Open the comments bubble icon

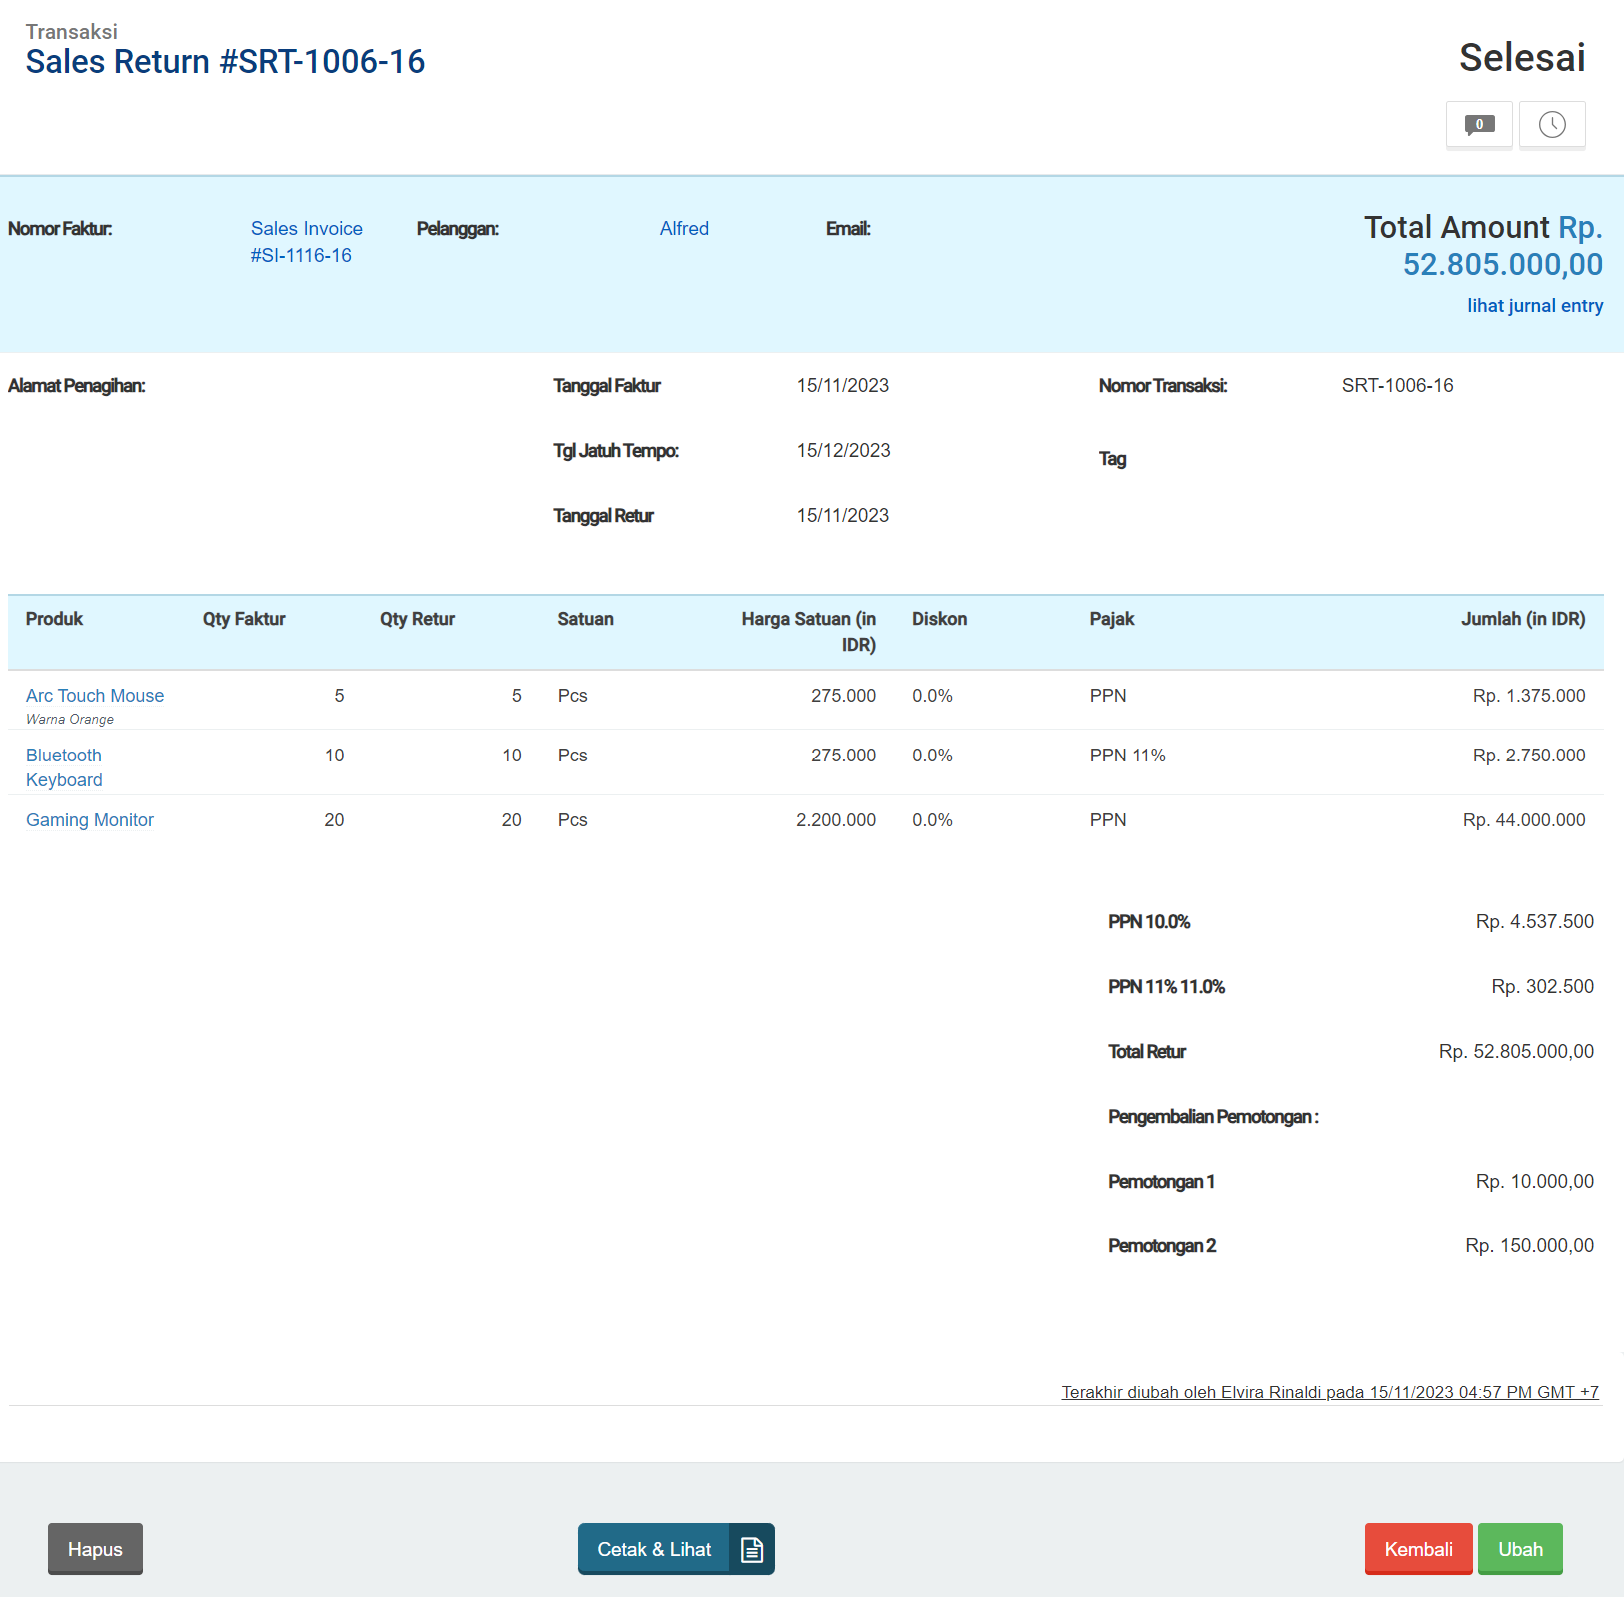pos(1479,125)
